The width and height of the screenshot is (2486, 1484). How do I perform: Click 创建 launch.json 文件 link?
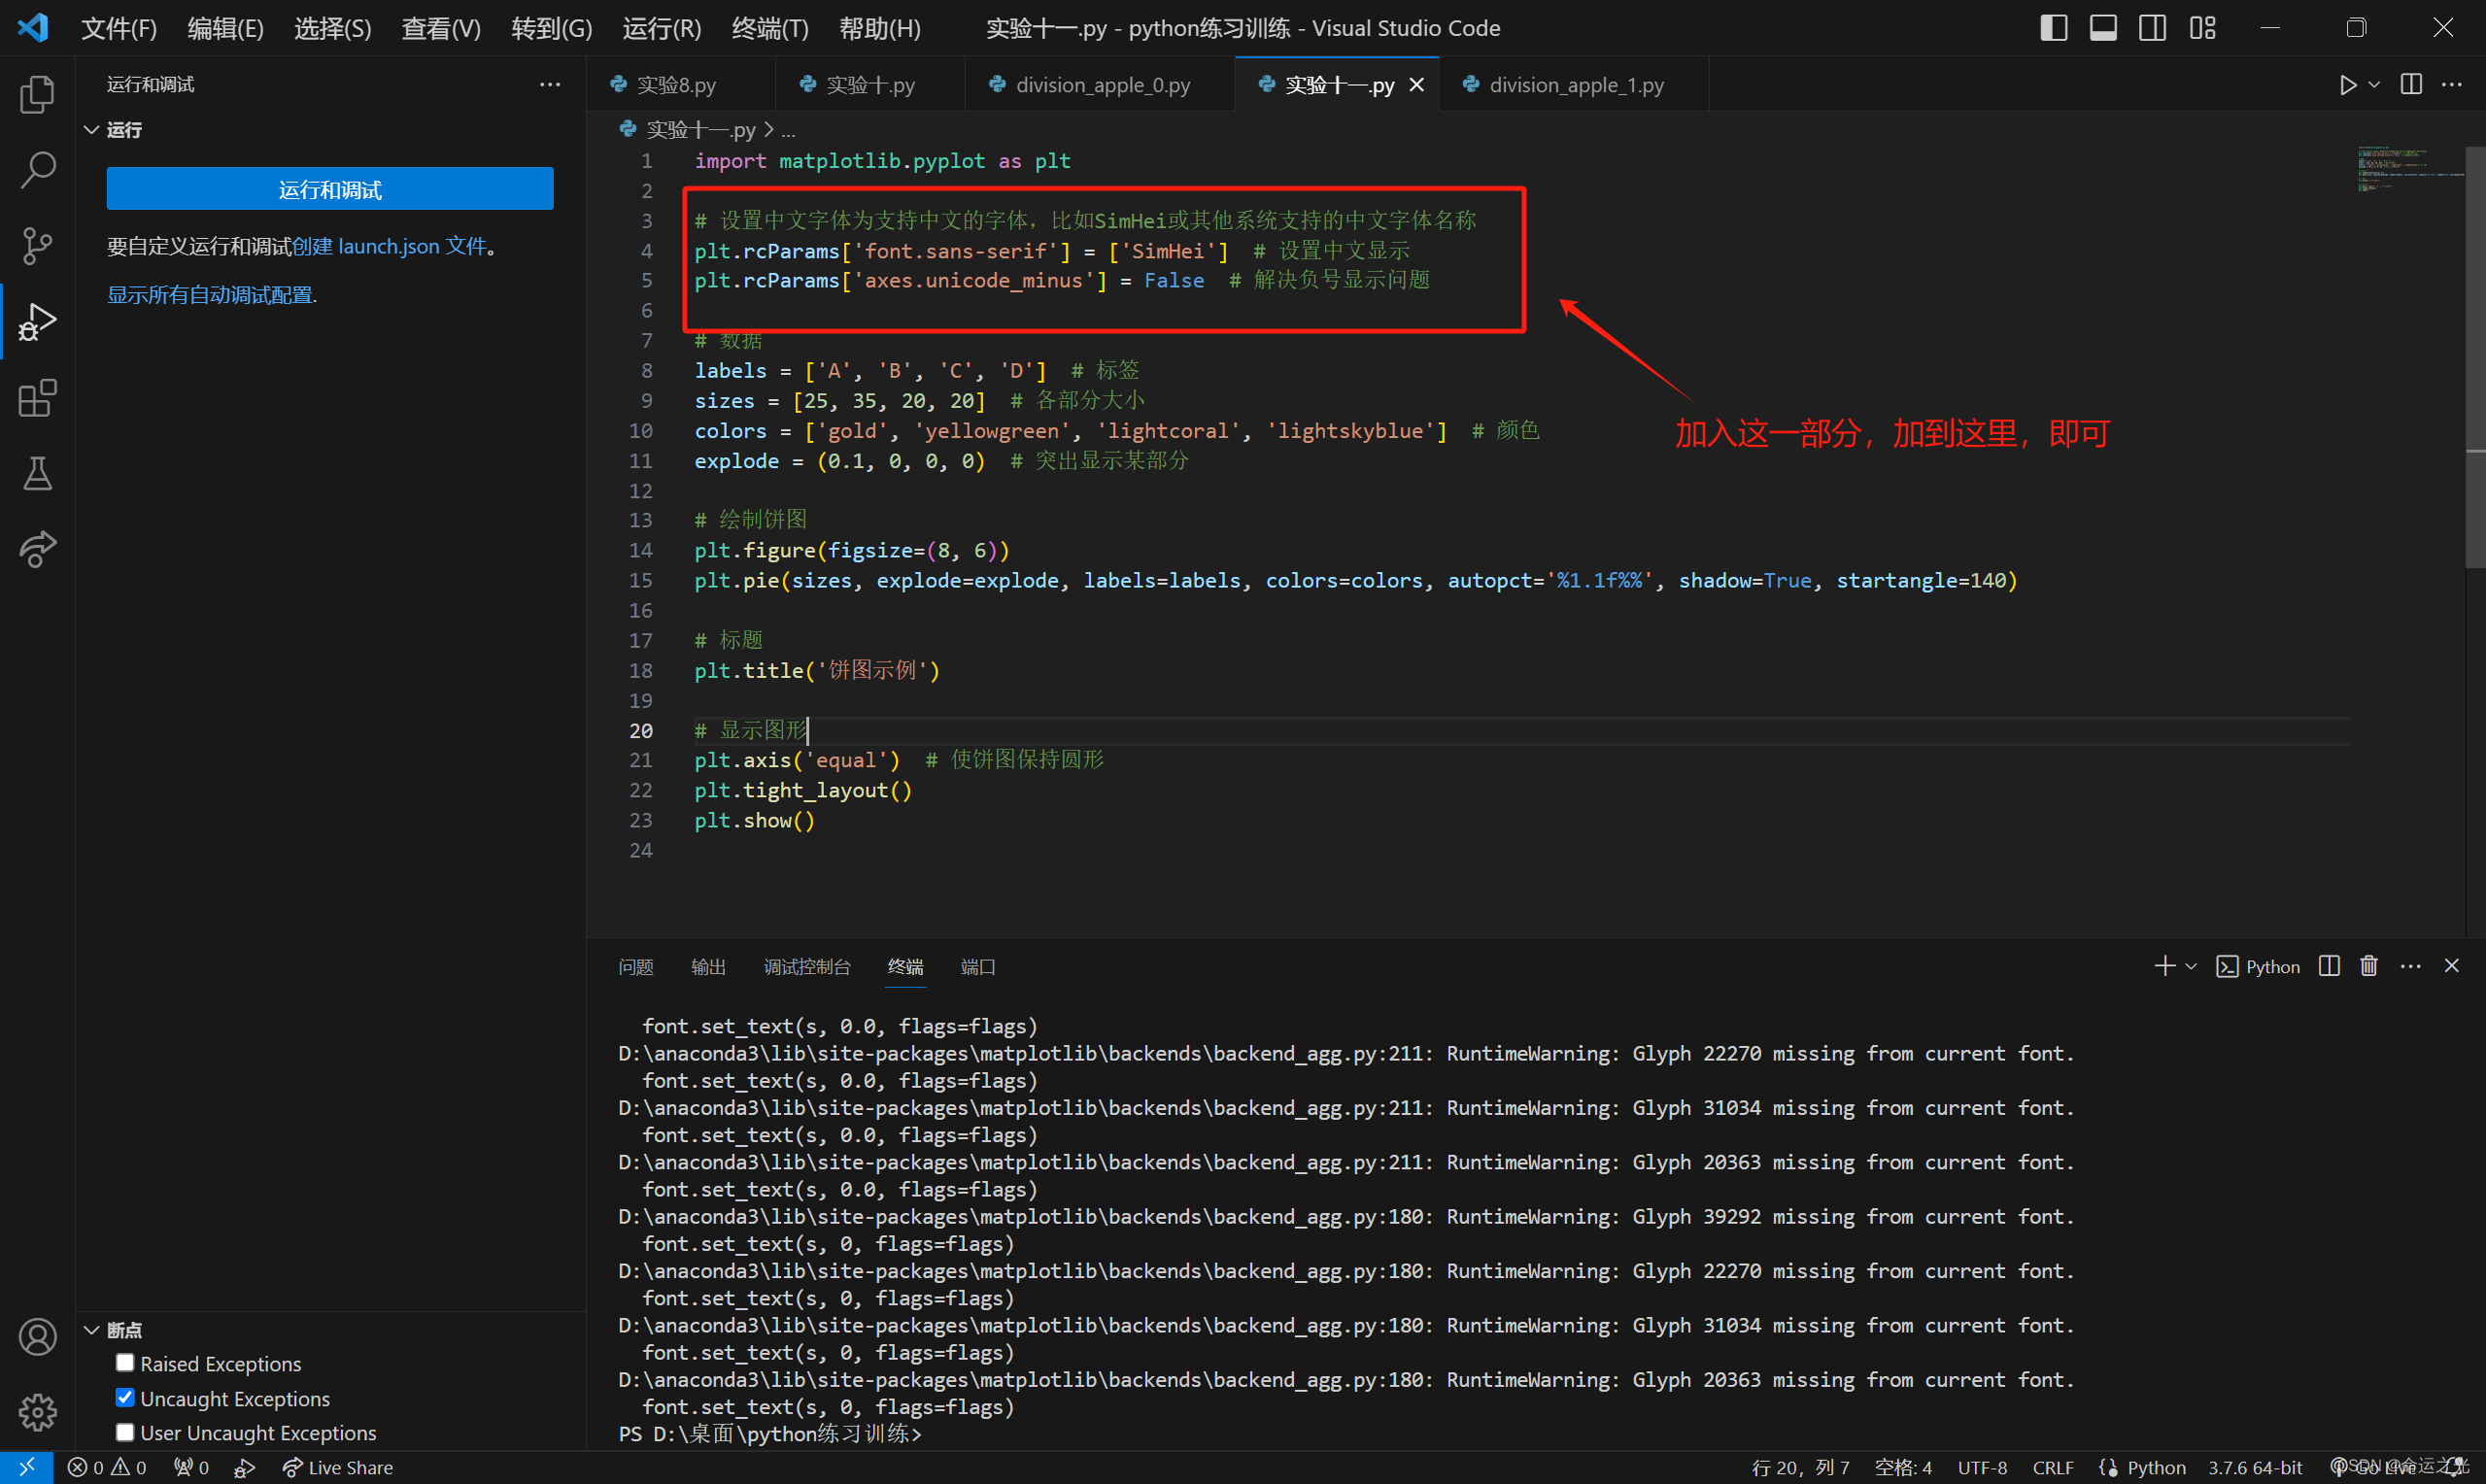pyautogui.click(x=389, y=246)
